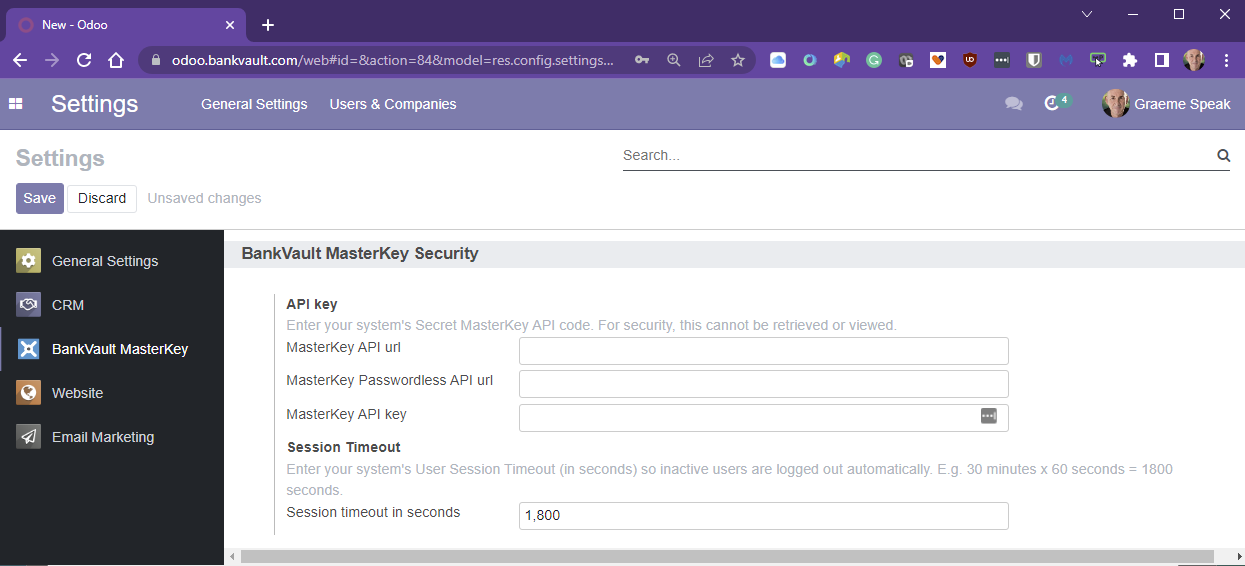This screenshot has height=566, width=1245.
Task: Open the Users & Companies menu
Action: [393, 104]
